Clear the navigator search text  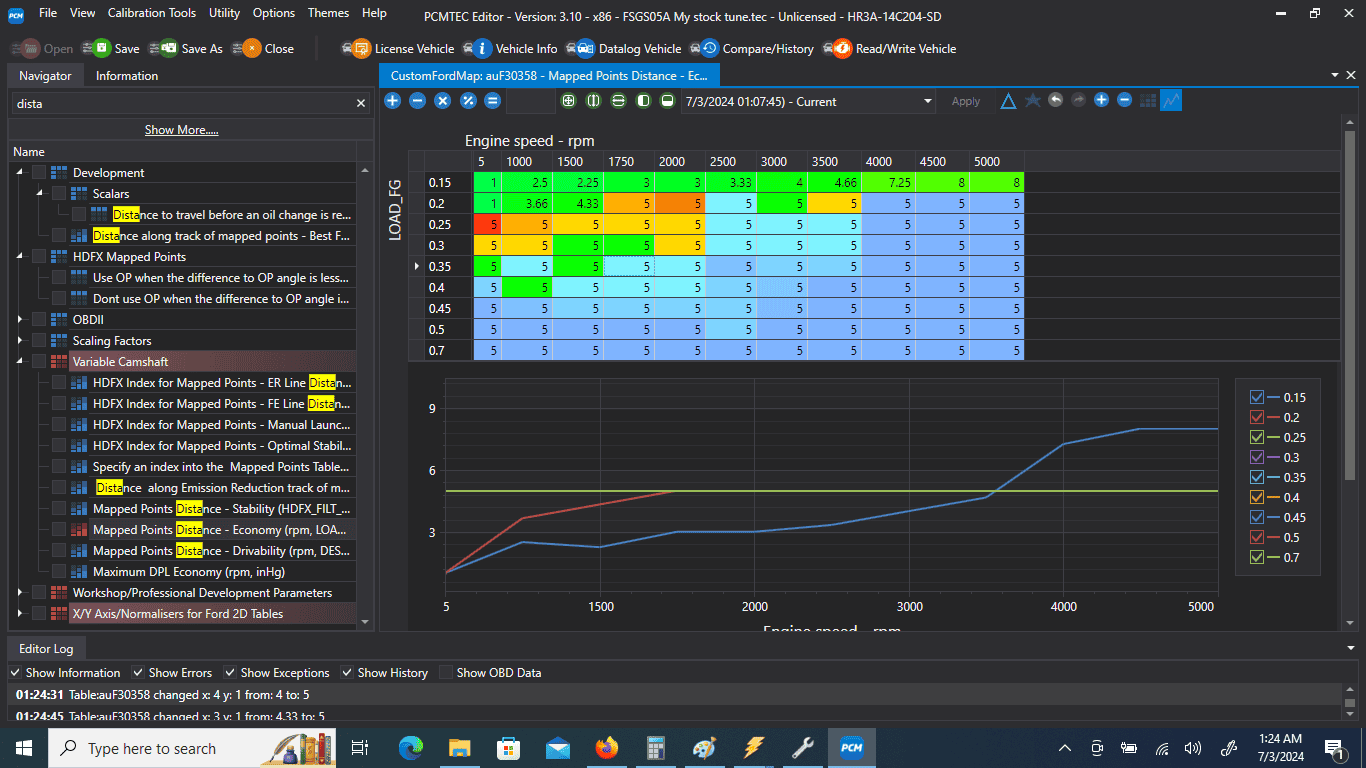tap(362, 103)
